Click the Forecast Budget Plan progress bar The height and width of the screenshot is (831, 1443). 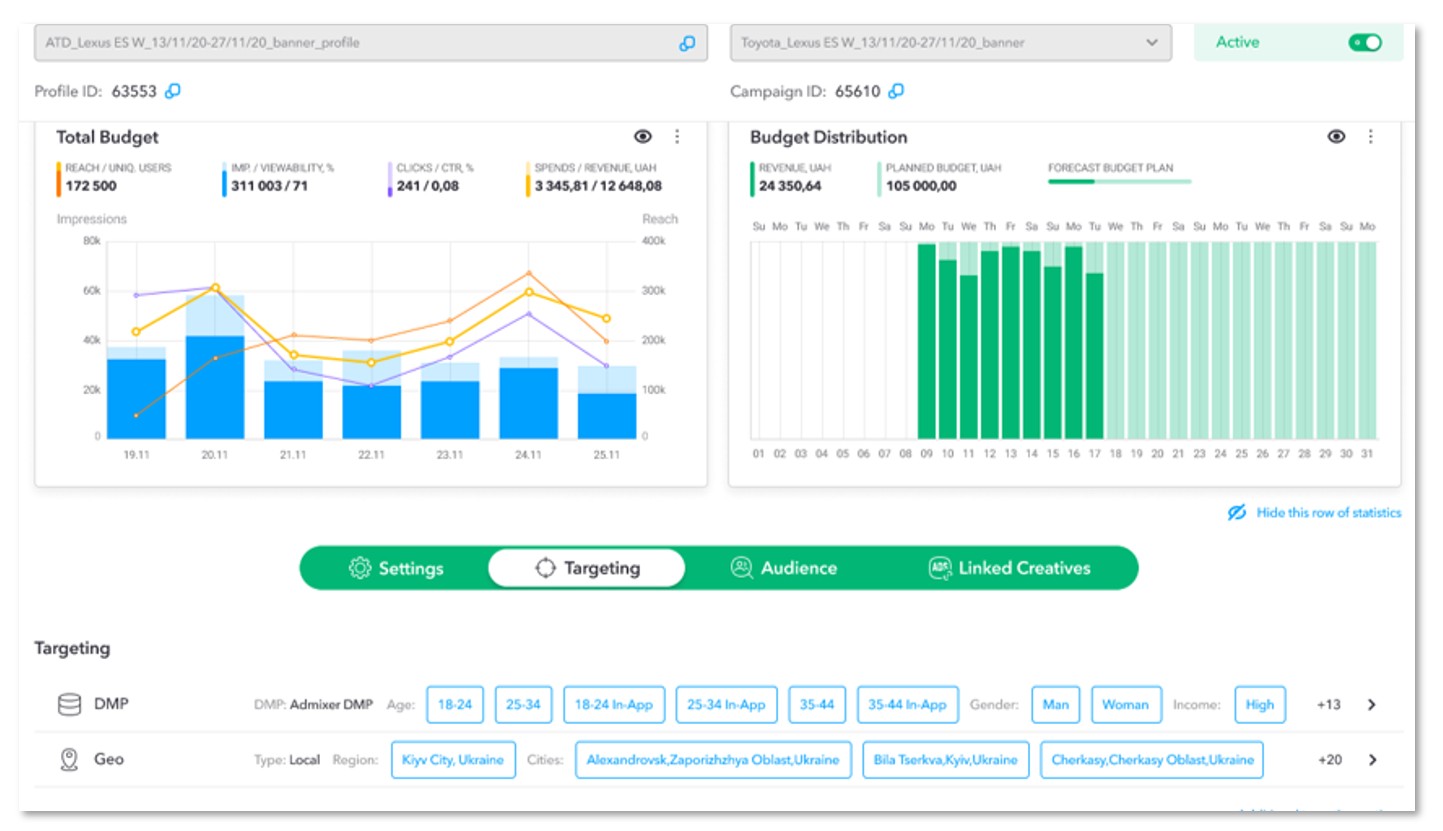pos(1119,182)
